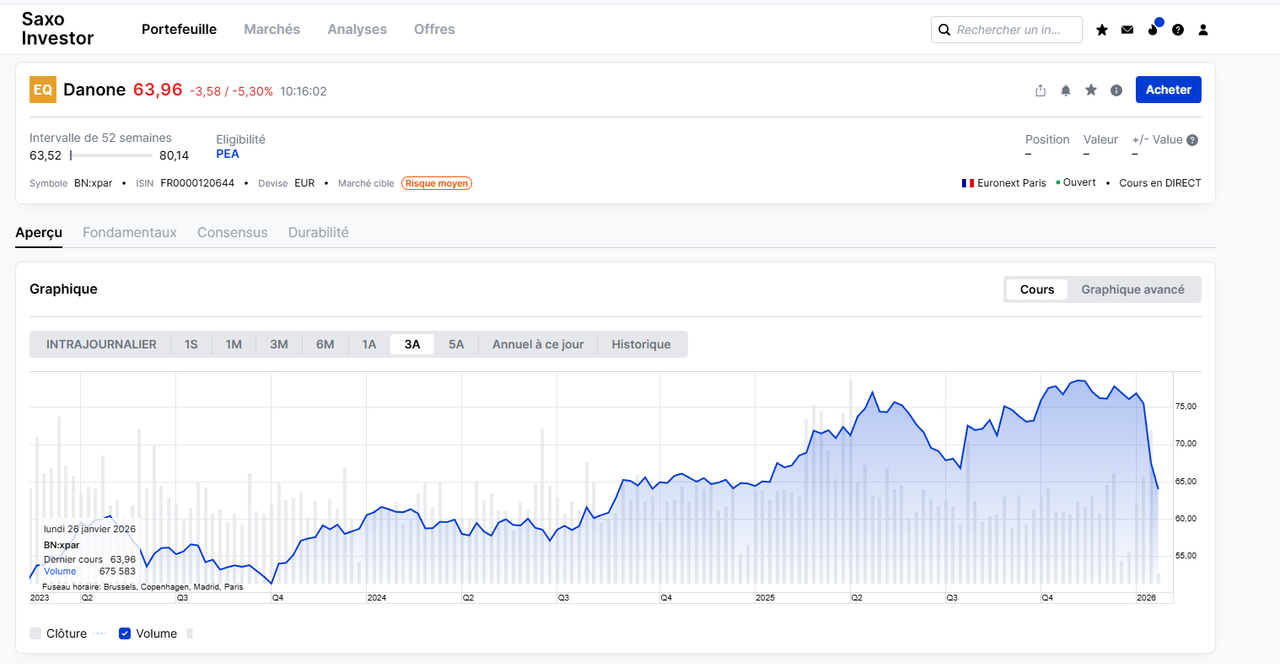Viewport: 1280px width, 664px height.
Task: Choose the 5A chart period
Action: coord(456,344)
